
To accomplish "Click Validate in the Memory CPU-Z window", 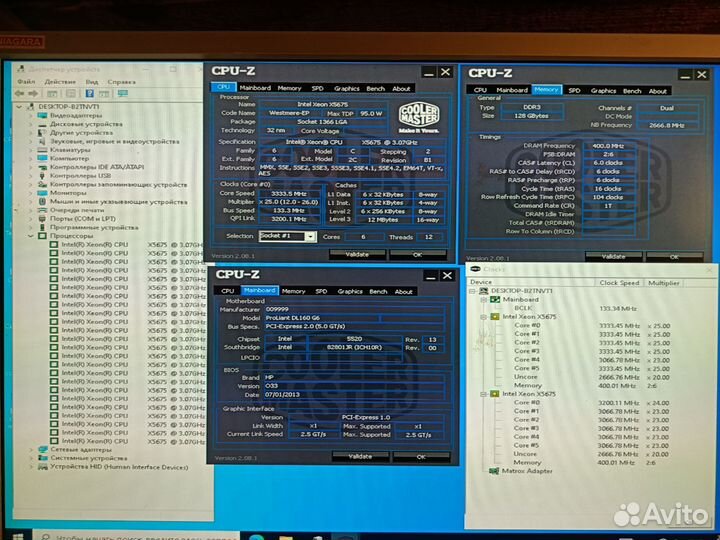I will point(613,257).
